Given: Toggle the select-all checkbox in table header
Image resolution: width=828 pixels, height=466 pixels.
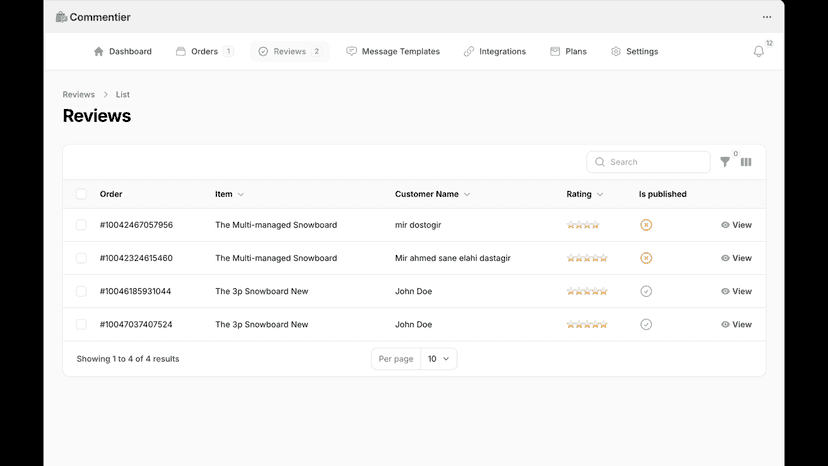Looking at the screenshot, I should pyautogui.click(x=81, y=194).
